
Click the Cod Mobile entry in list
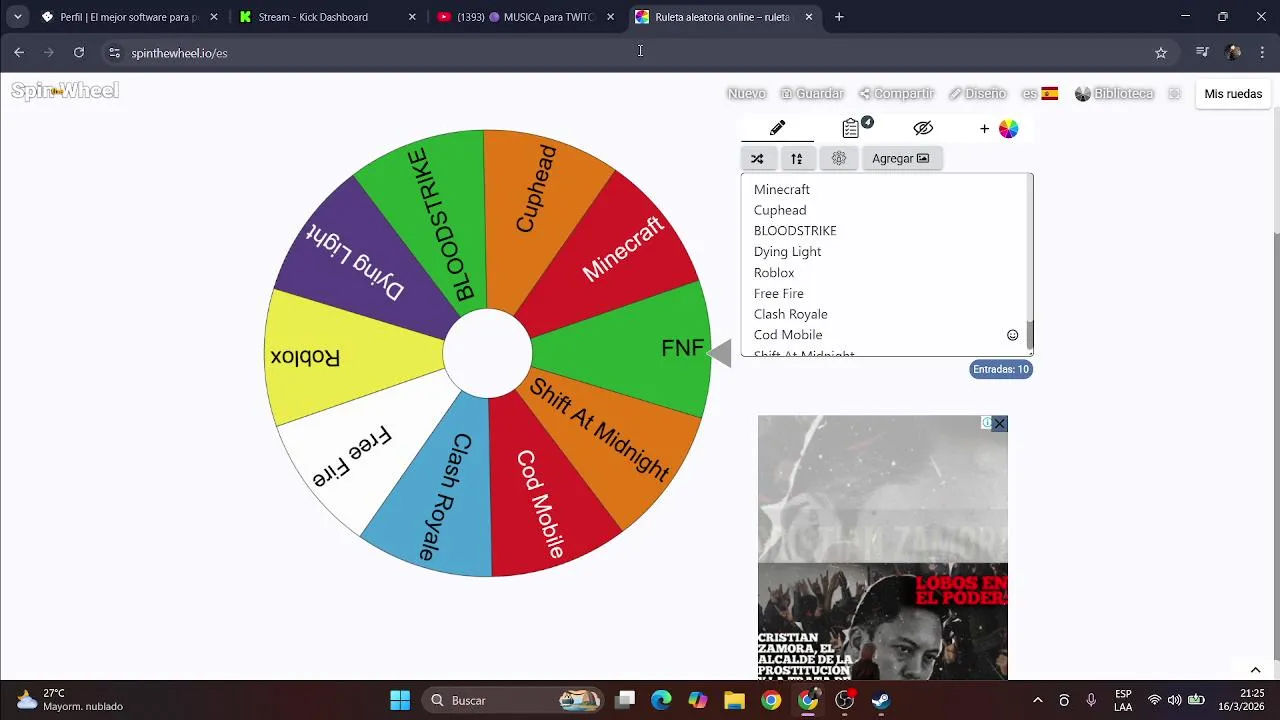788,335
